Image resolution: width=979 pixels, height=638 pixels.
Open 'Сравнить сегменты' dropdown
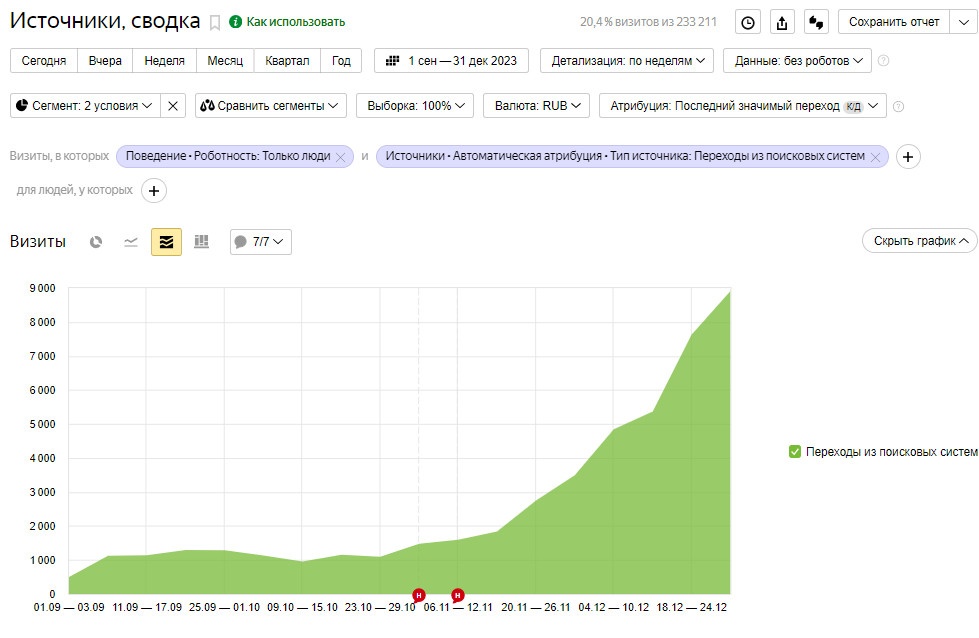[x=270, y=106]
